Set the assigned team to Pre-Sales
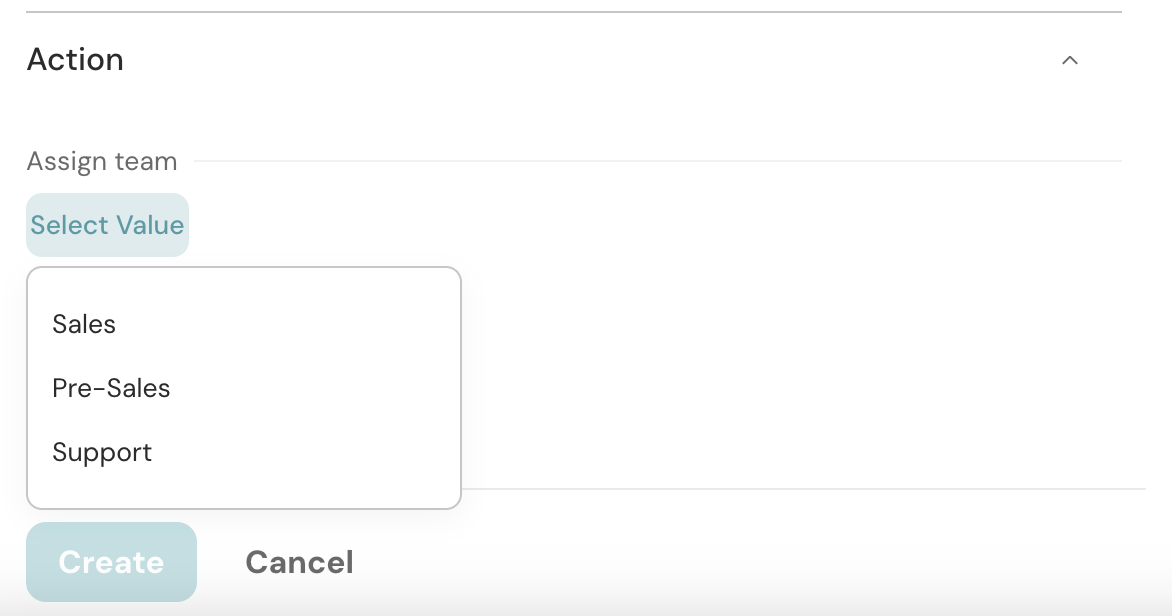This screenshot has width=1172, height=616. pos(111,388)
